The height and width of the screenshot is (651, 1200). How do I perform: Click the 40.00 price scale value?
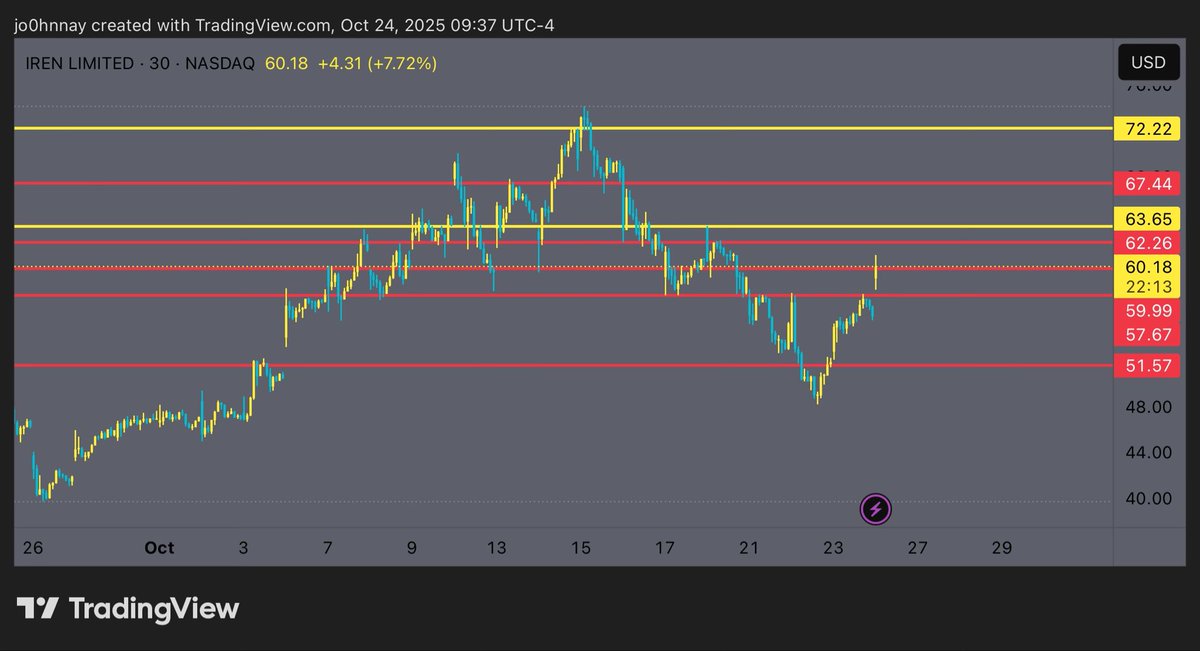coord(1147,498)
